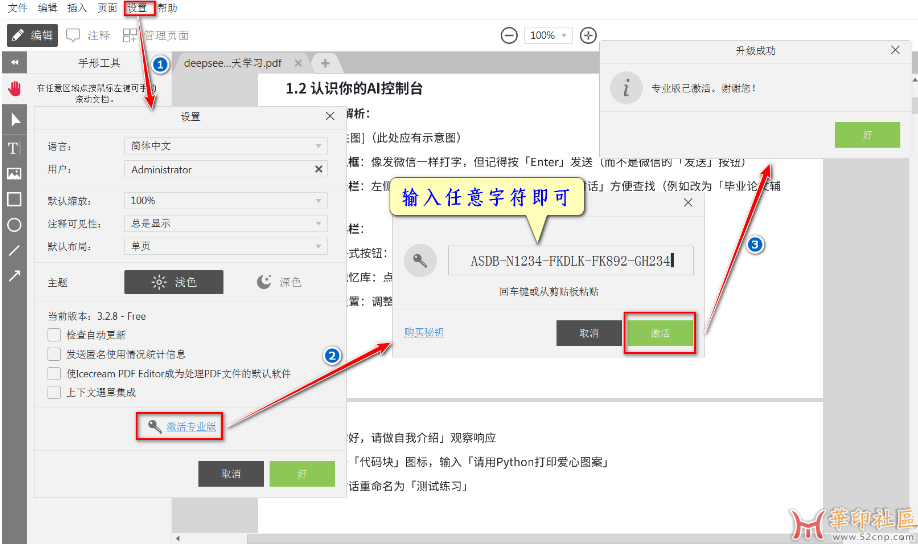Click the zoom out minus icon
Screen dimensions: 918x544
coord(509,35)
